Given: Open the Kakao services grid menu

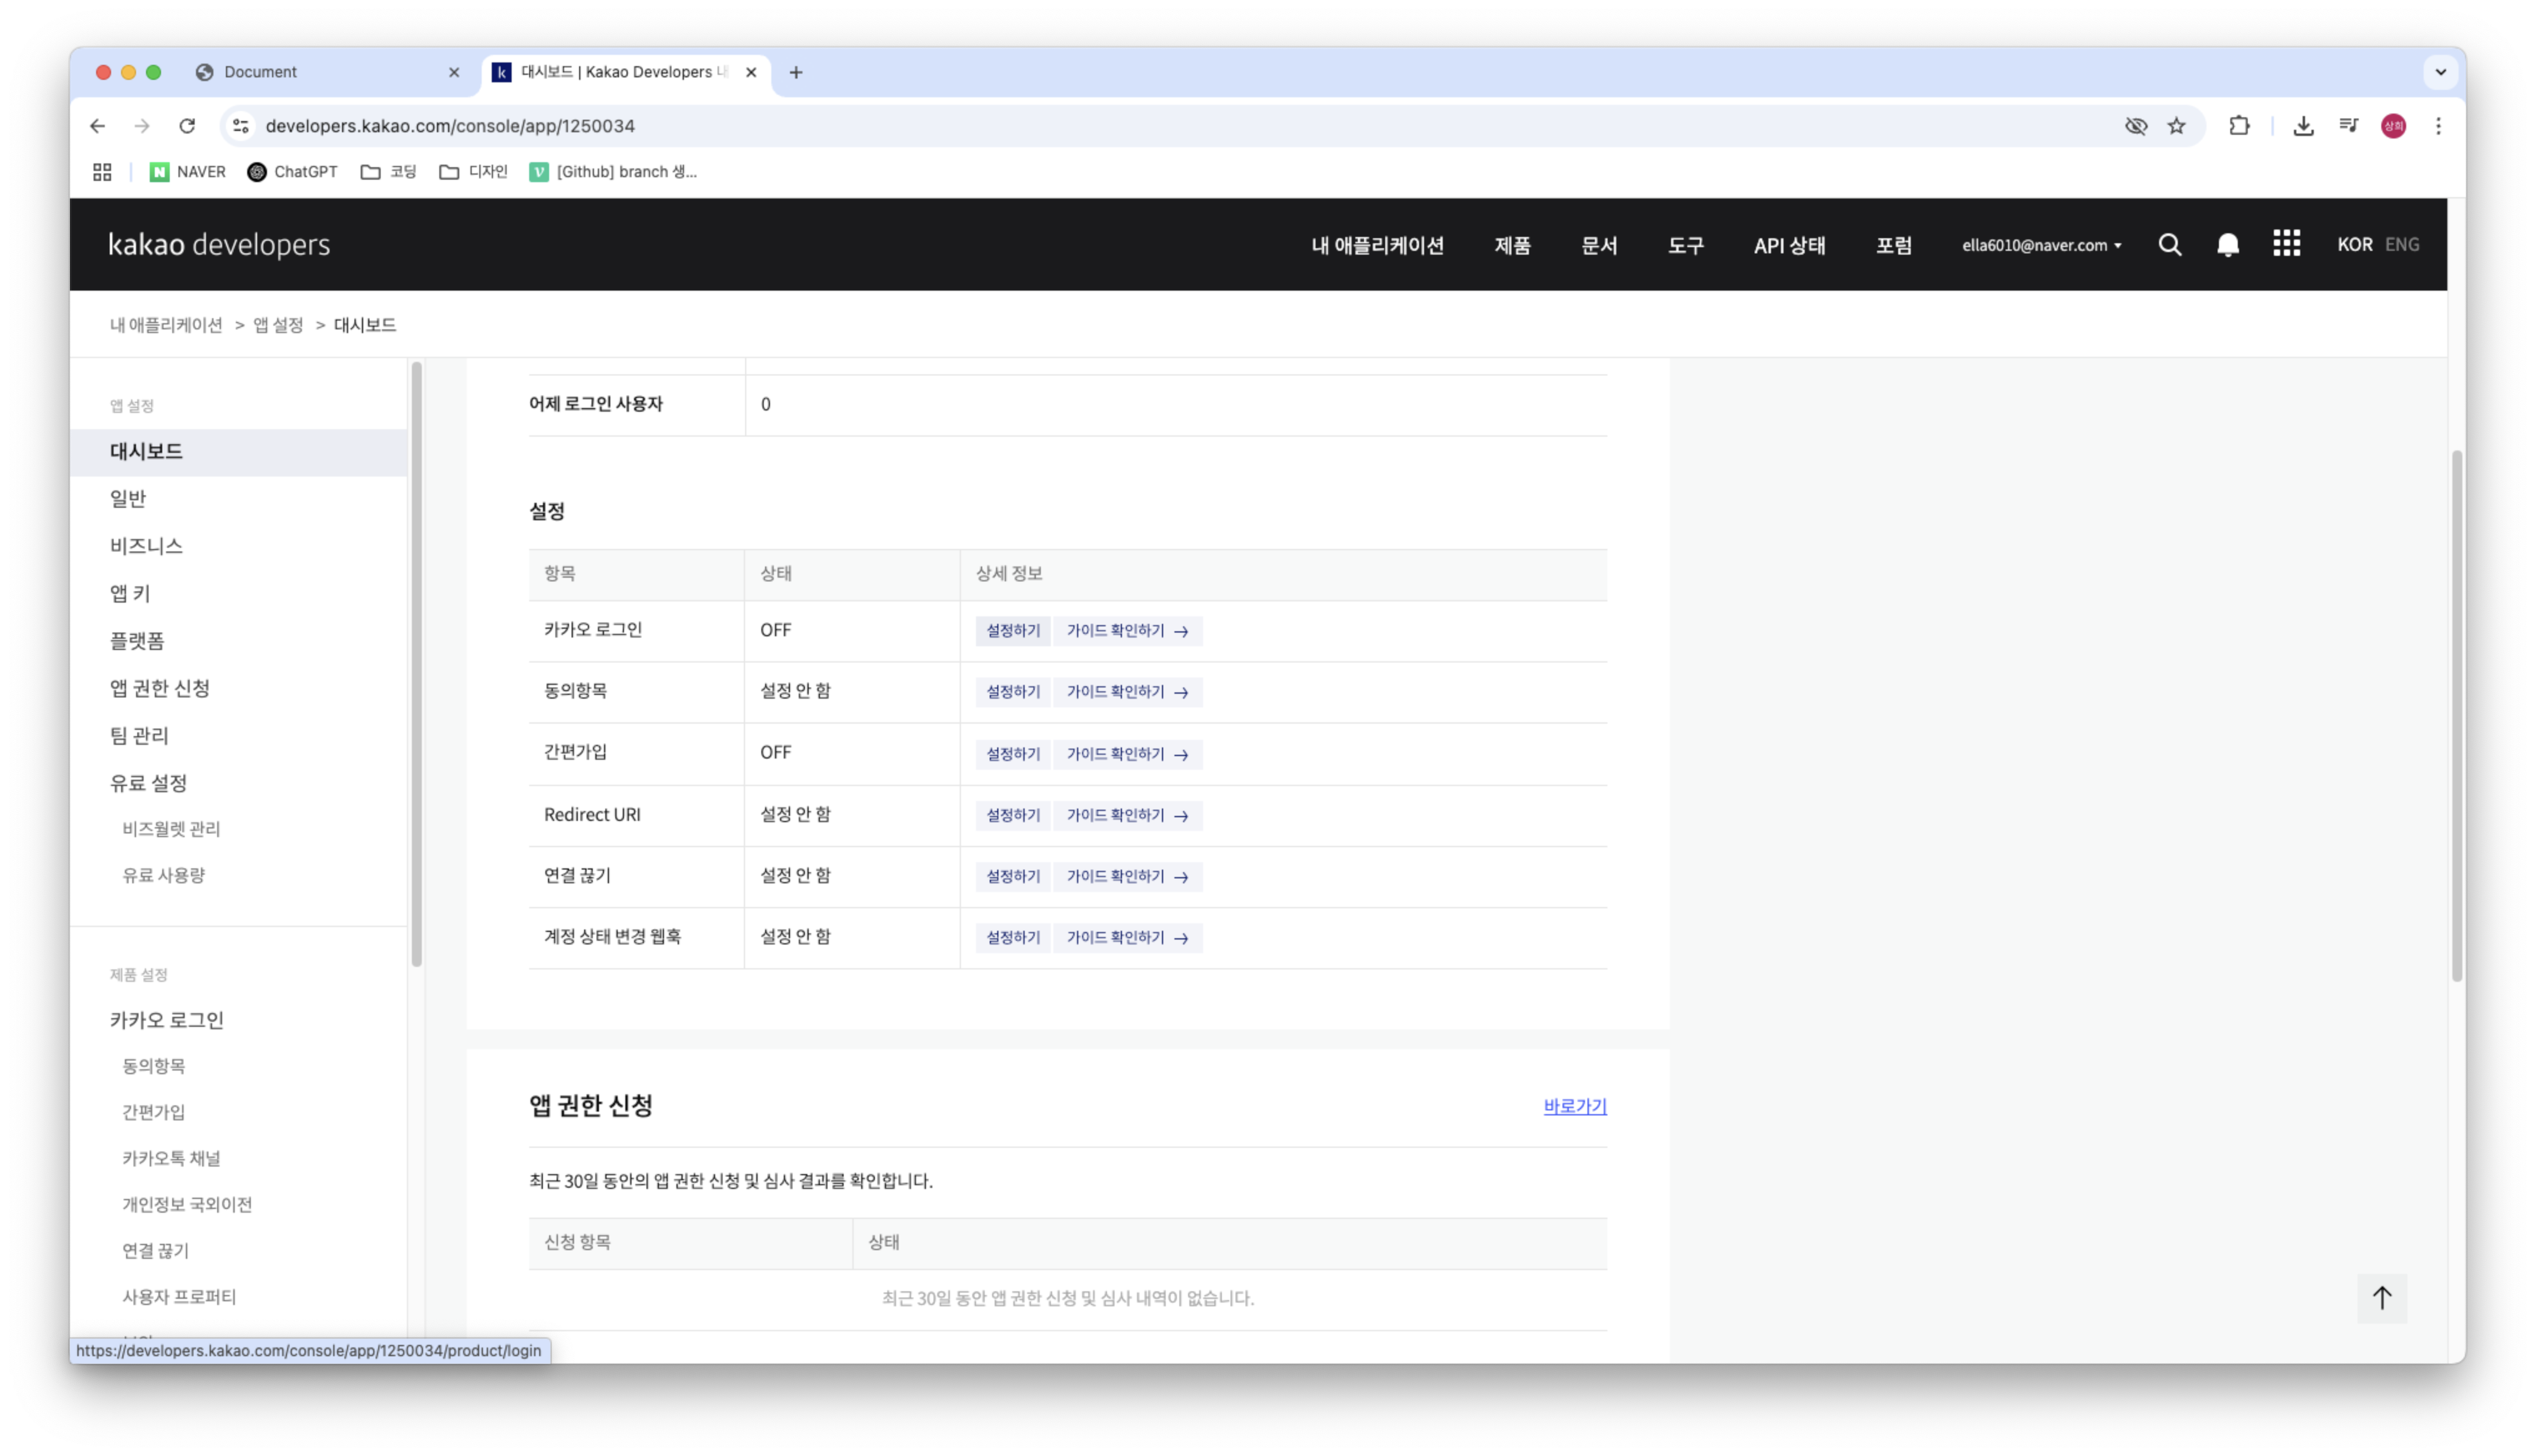Looking at the screenshot, I should coord(2287,244).
